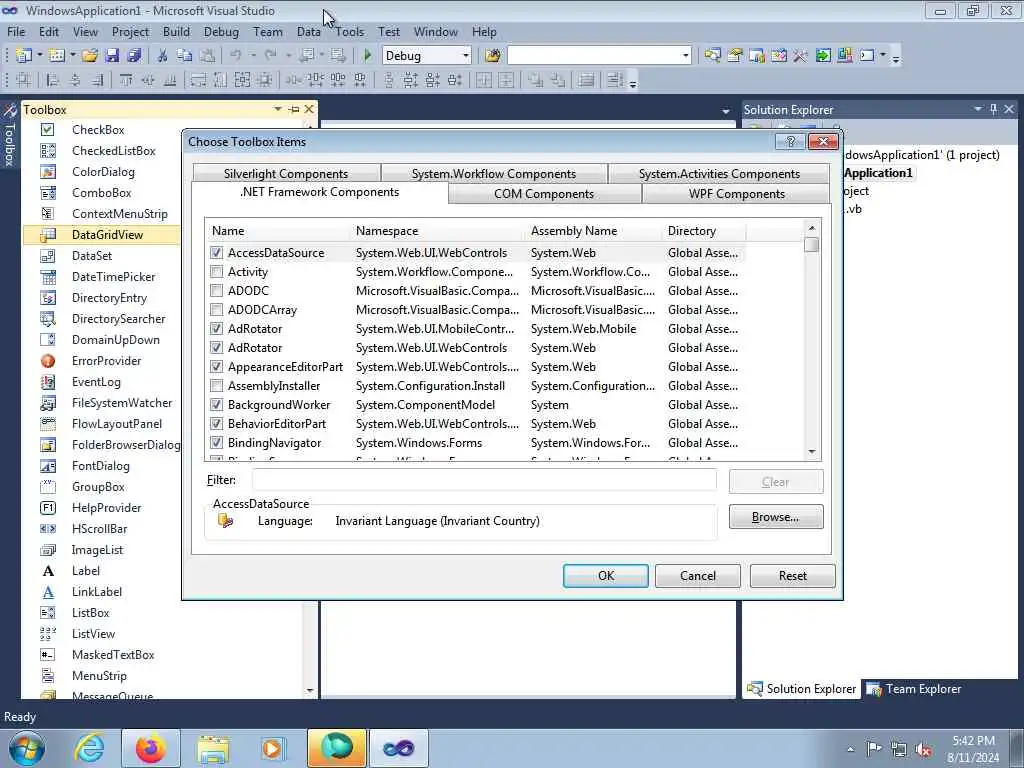This screenshot has height=768, width=1024.
Task: Select DataGridView icon in Toolbox
Action: coord(48,235)
